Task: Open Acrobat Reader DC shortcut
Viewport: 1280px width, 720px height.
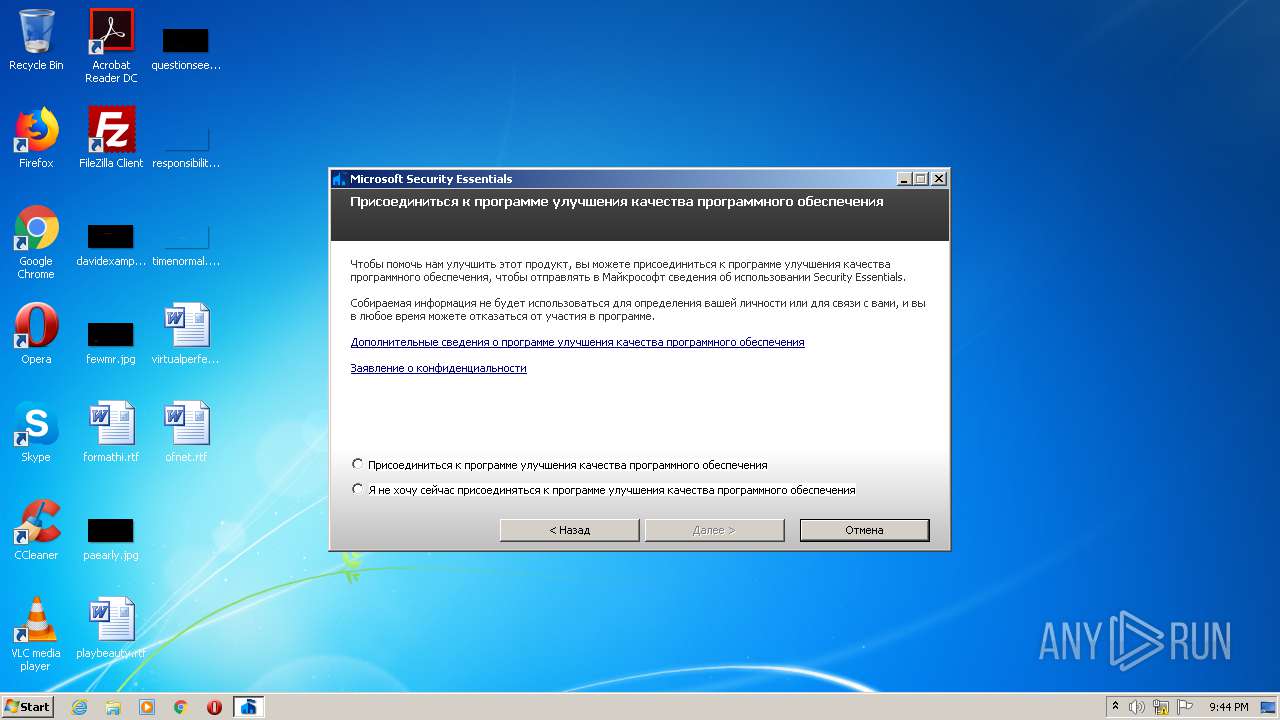Action: (111, 46)
